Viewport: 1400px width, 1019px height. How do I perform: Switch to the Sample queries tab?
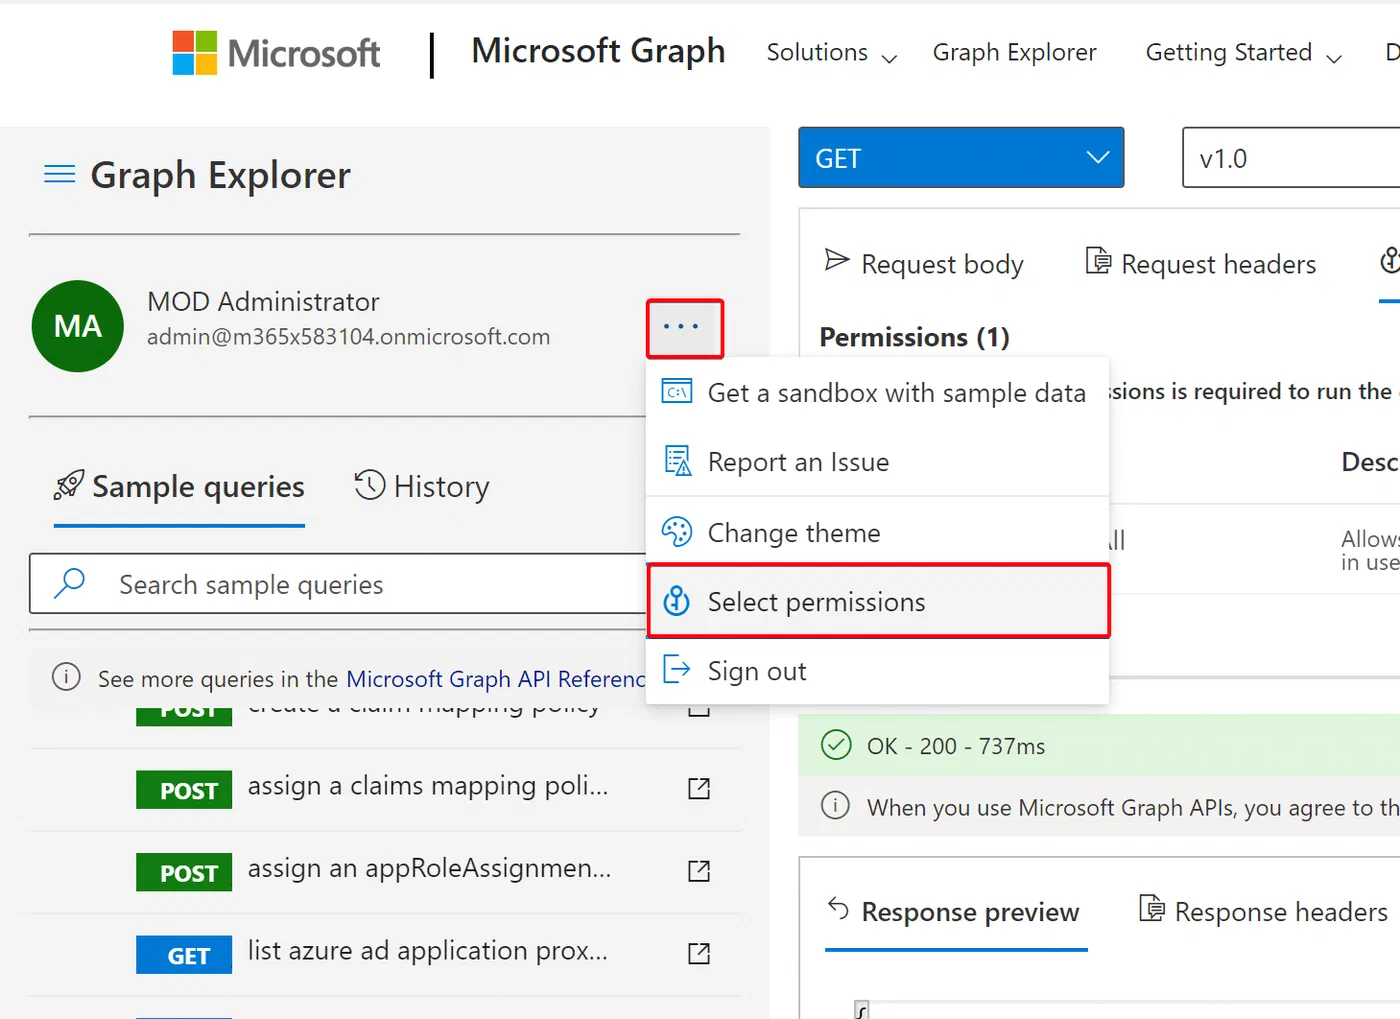point(179,487)
